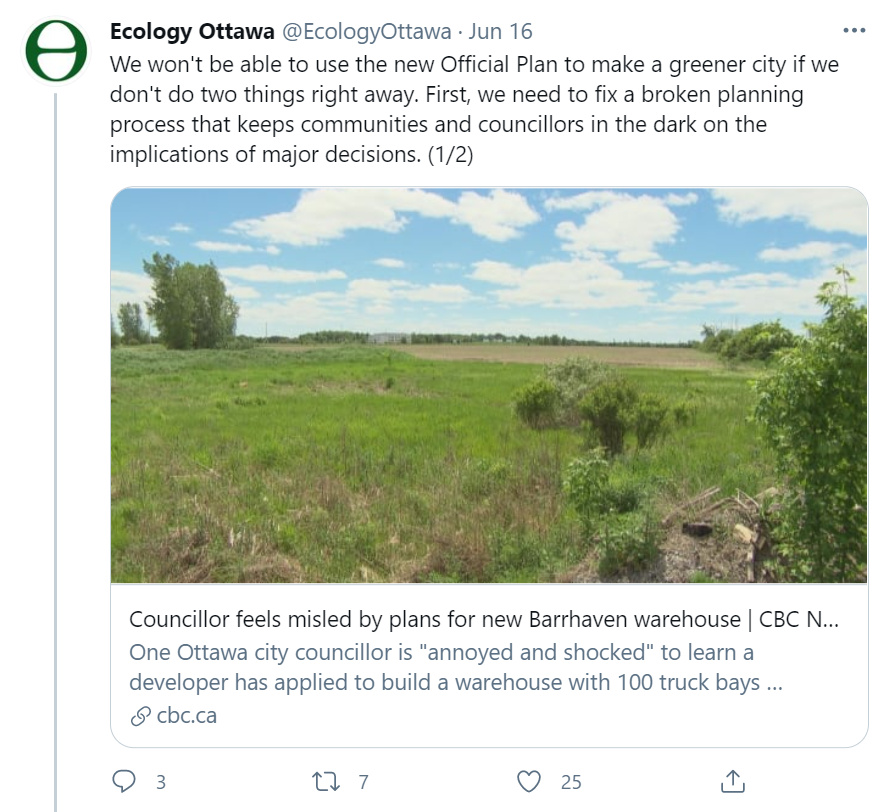The image size is (890, 812).
Task: Click the share tweet icon
Action: pyautogui.click(x=732, y=781)
